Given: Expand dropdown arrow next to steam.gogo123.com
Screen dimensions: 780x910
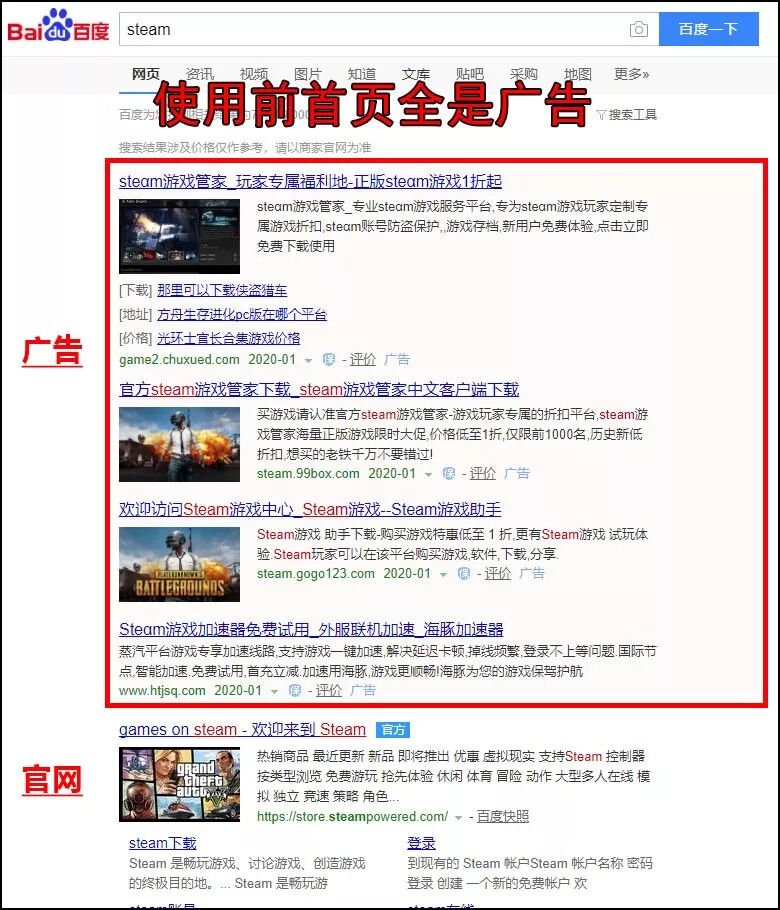Looking at the screenshot, I should pyautogui.click(x=443, y=575).
